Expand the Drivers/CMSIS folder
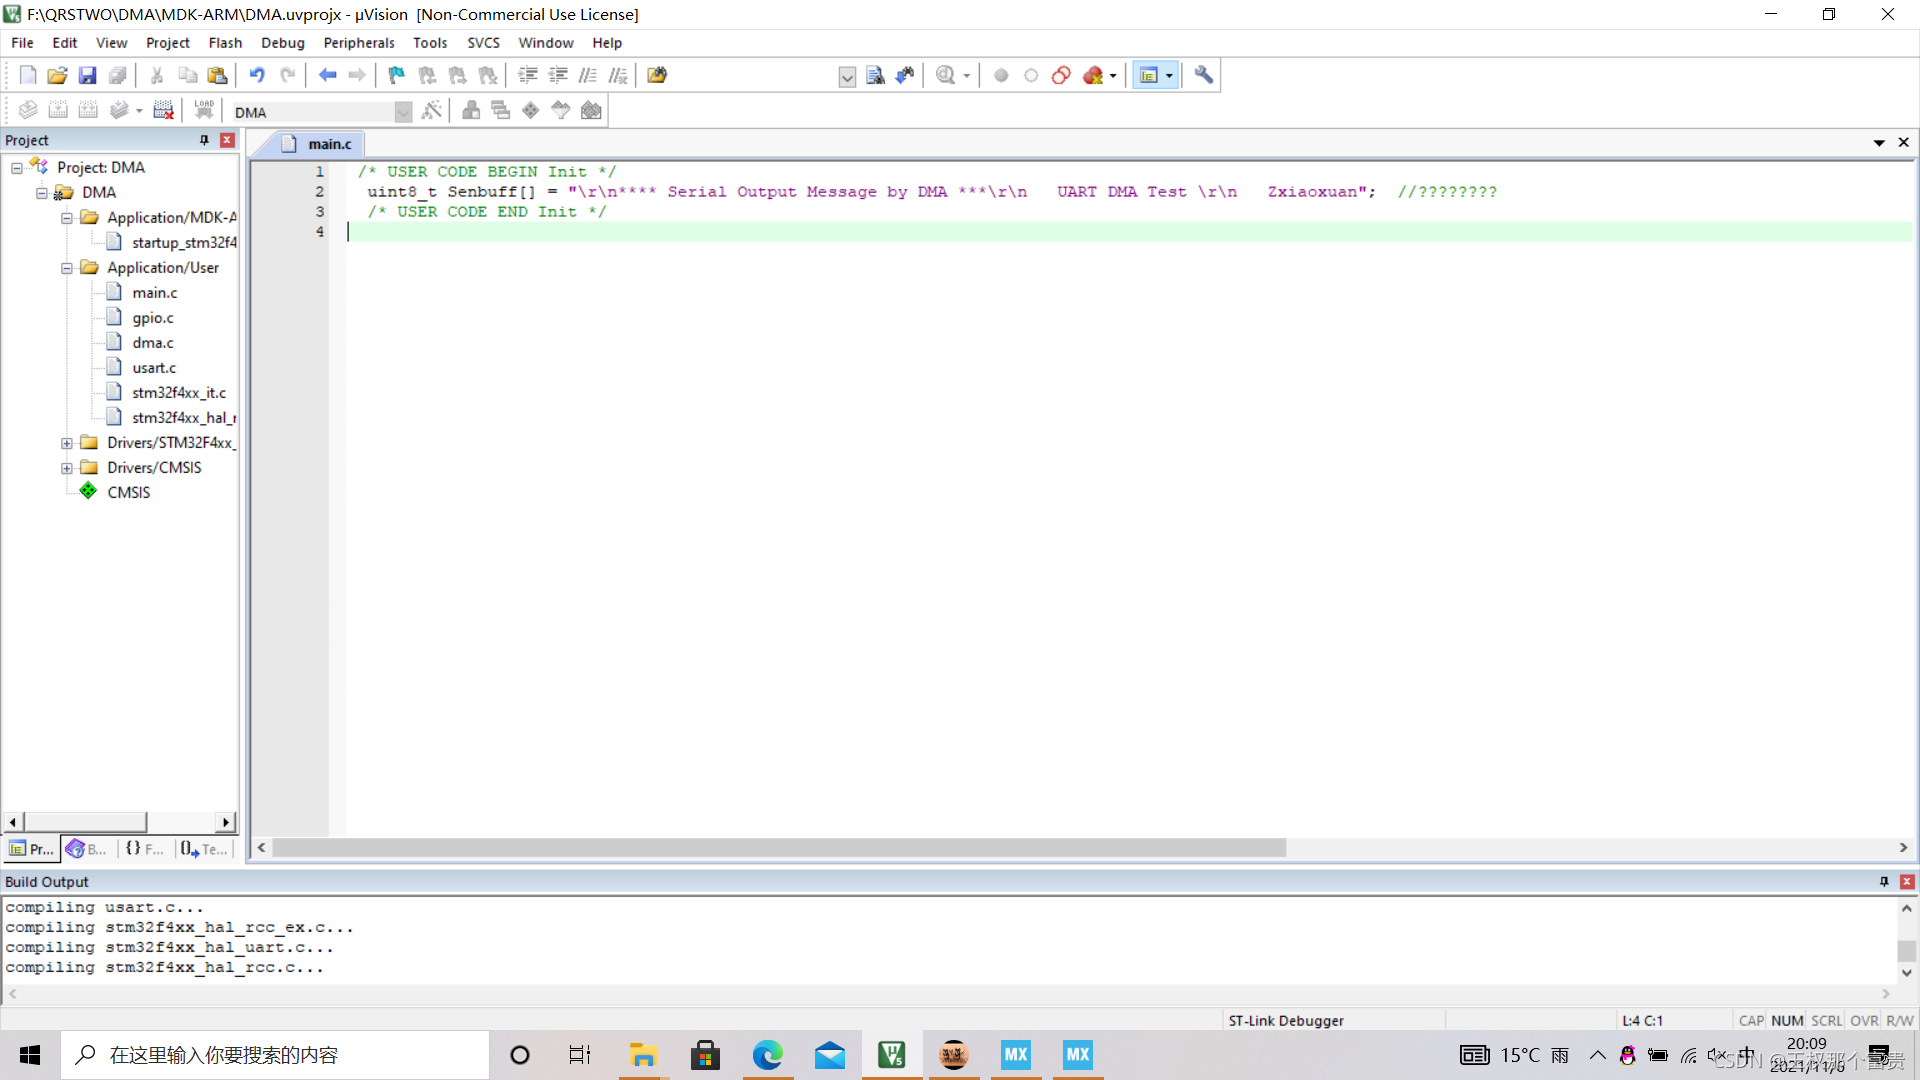 click(x=67, y=468)
